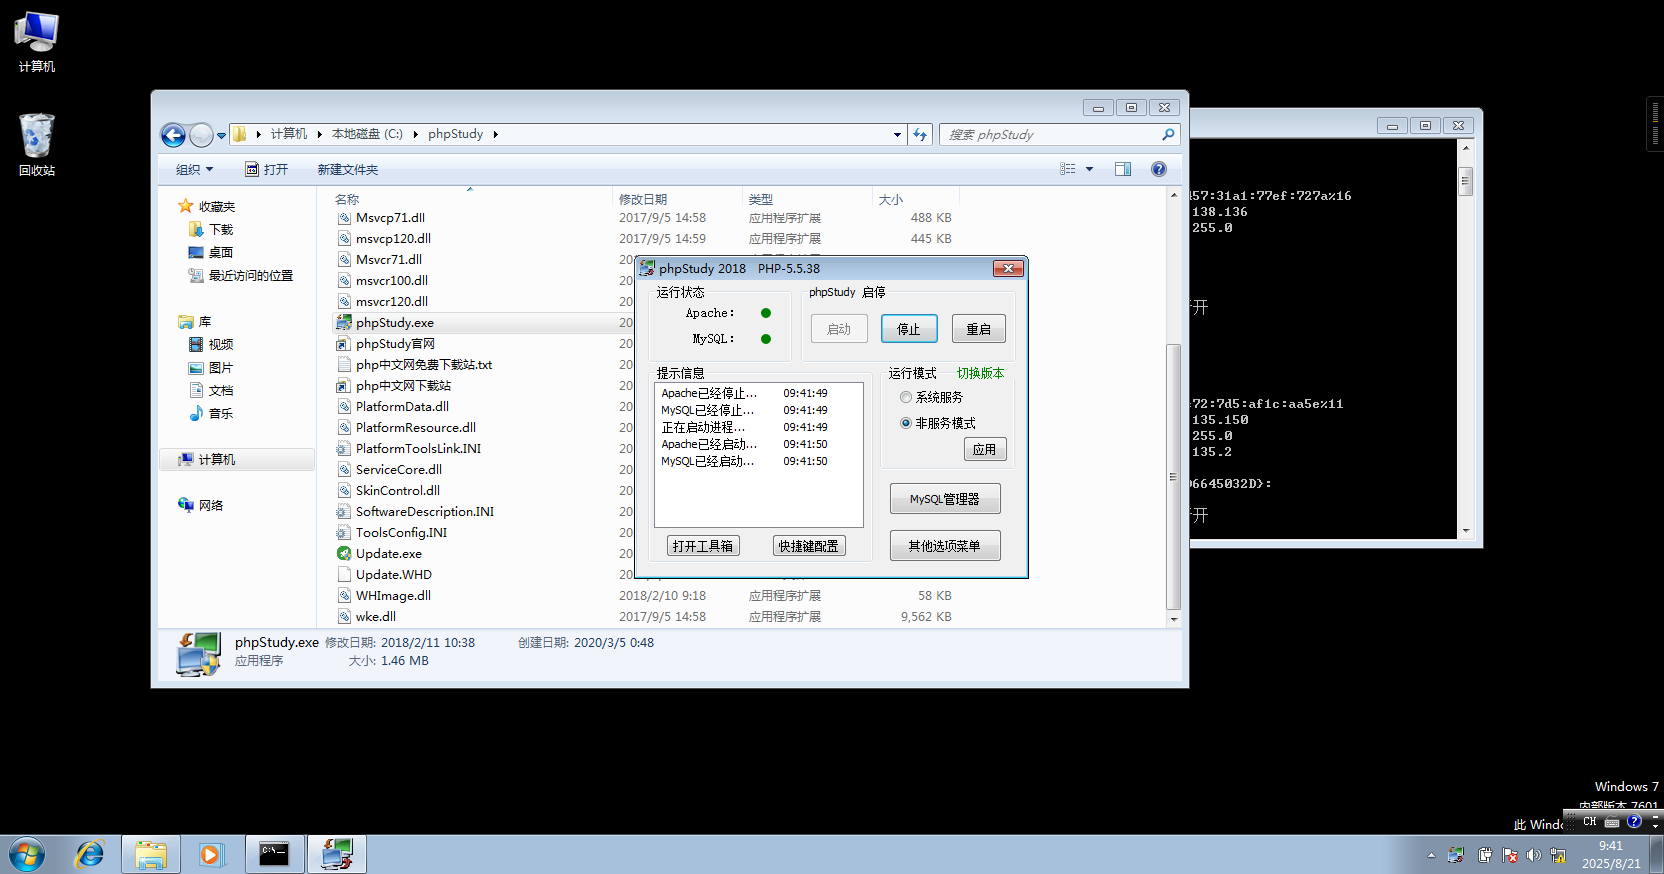1664x874 pixels.
Task: Expand breadcrumb arrow after 计算机
Action: 320,134
